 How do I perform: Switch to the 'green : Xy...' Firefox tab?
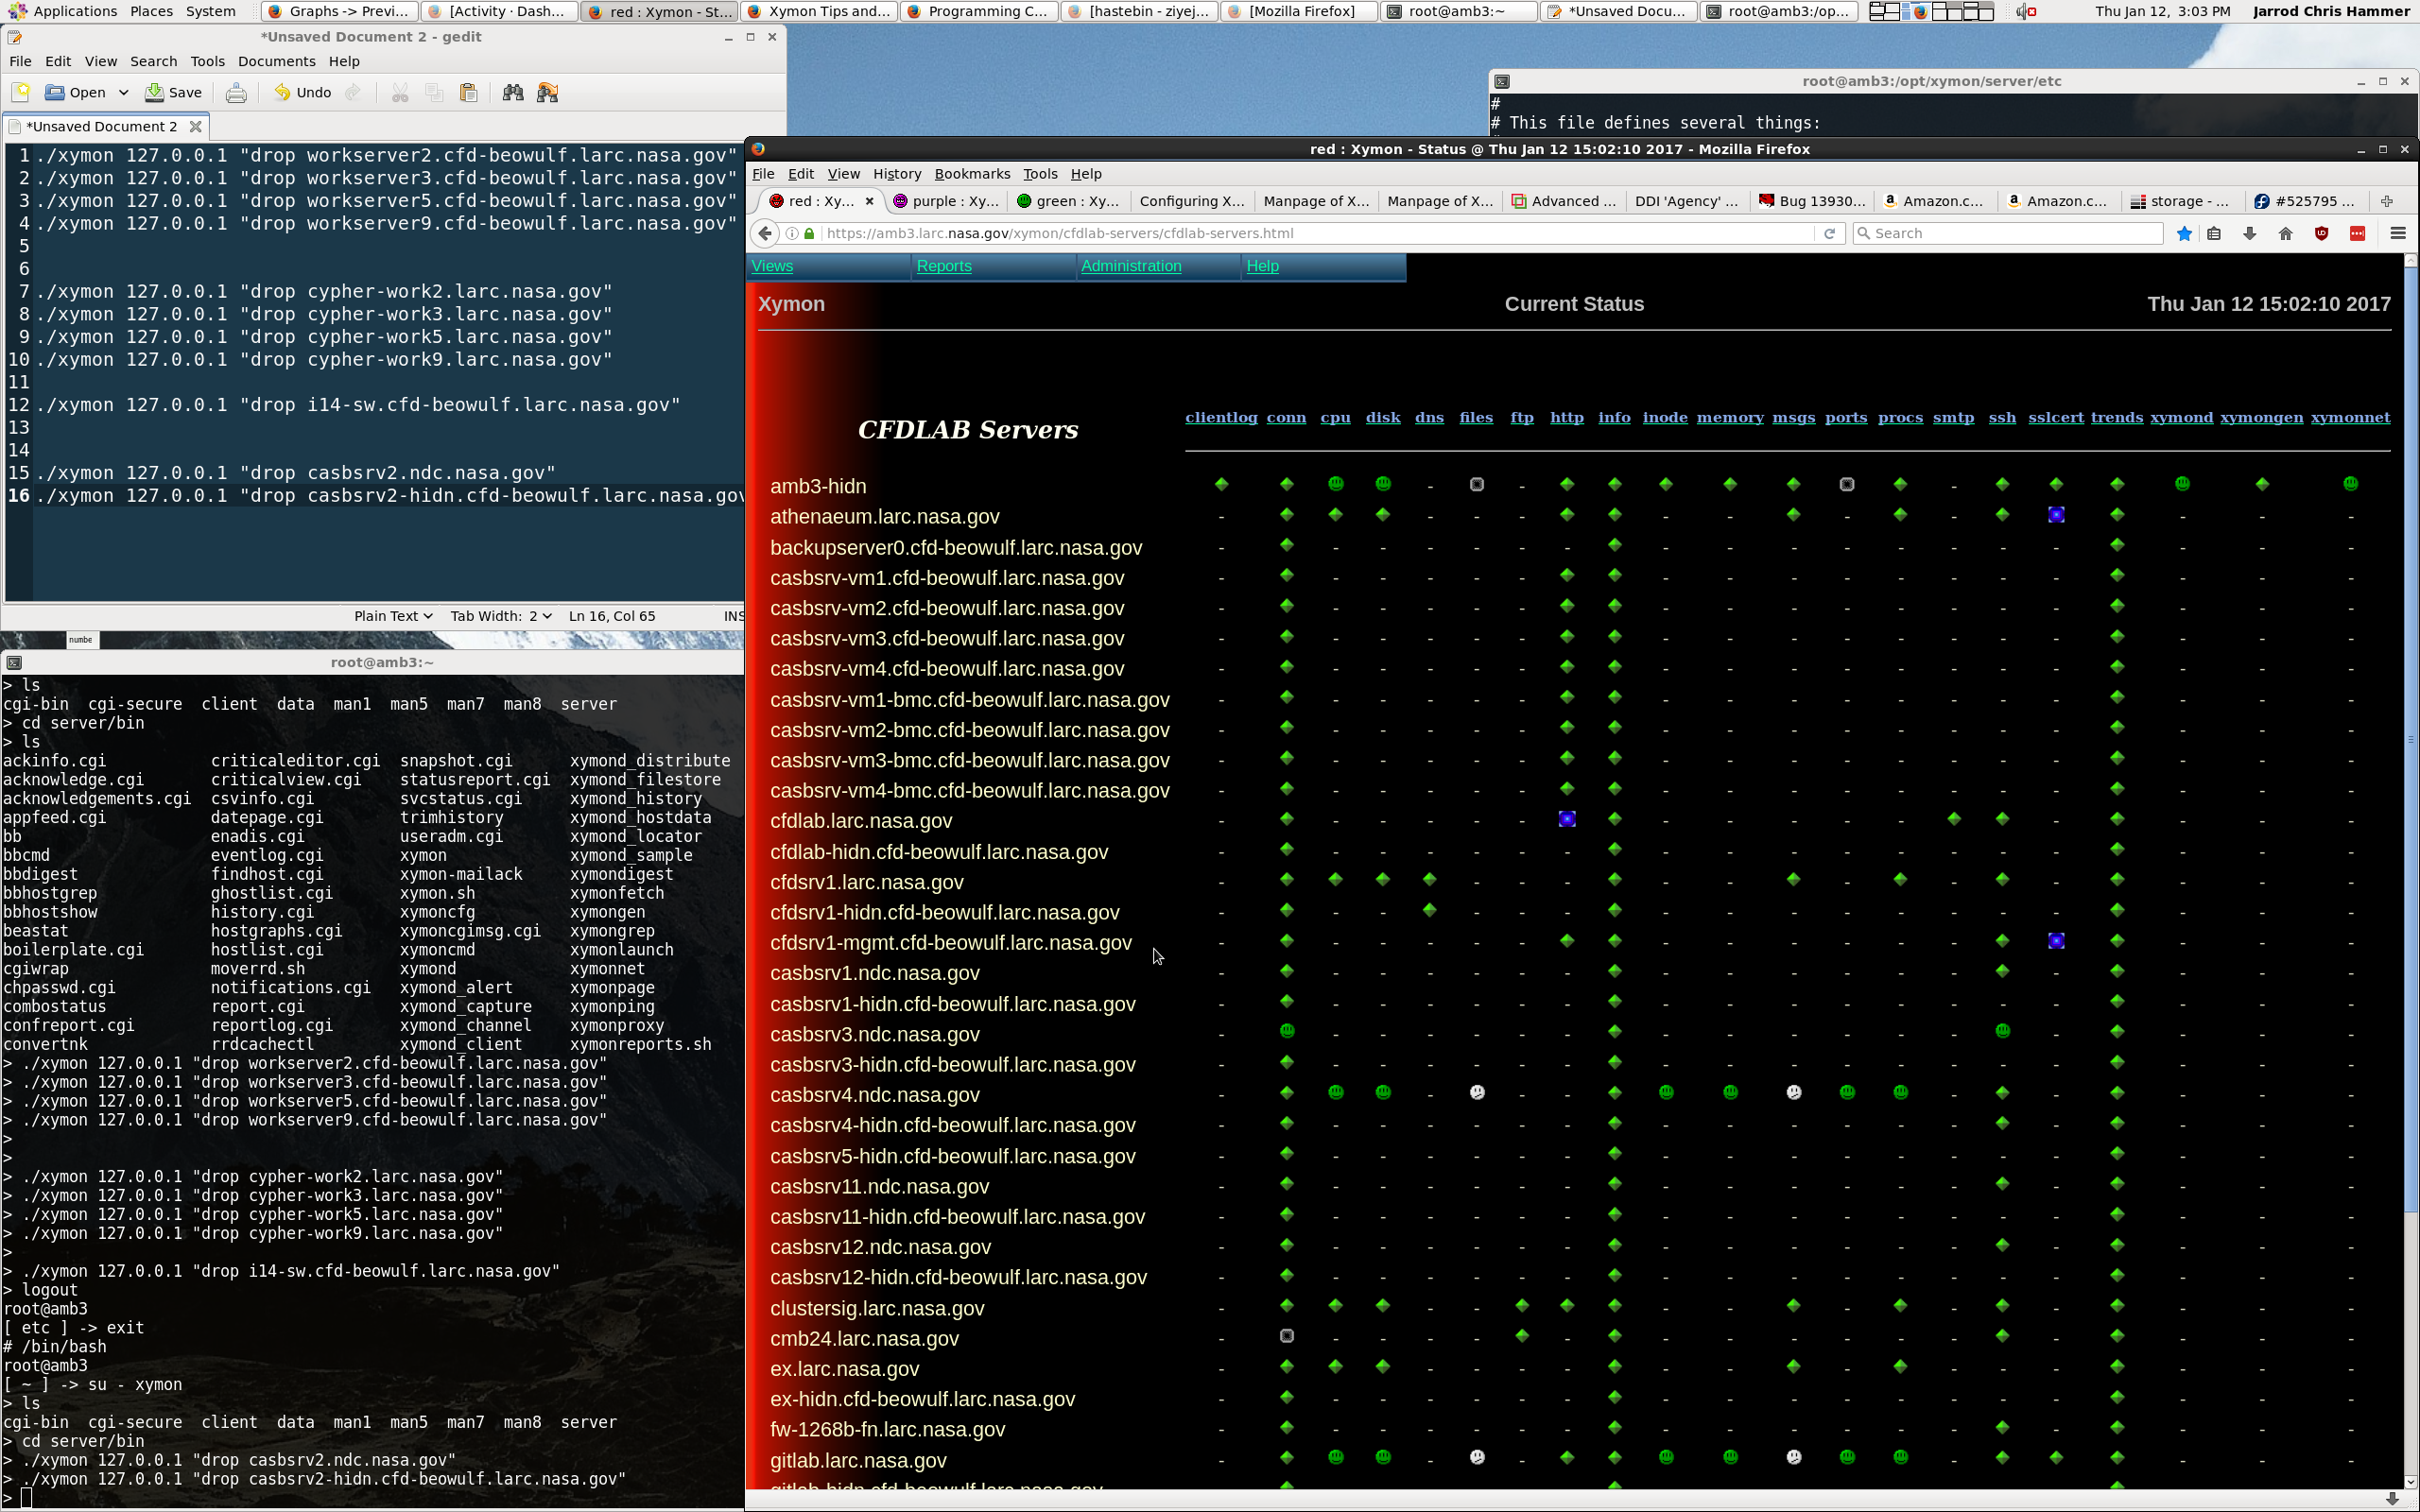[x=1067, y=201]
